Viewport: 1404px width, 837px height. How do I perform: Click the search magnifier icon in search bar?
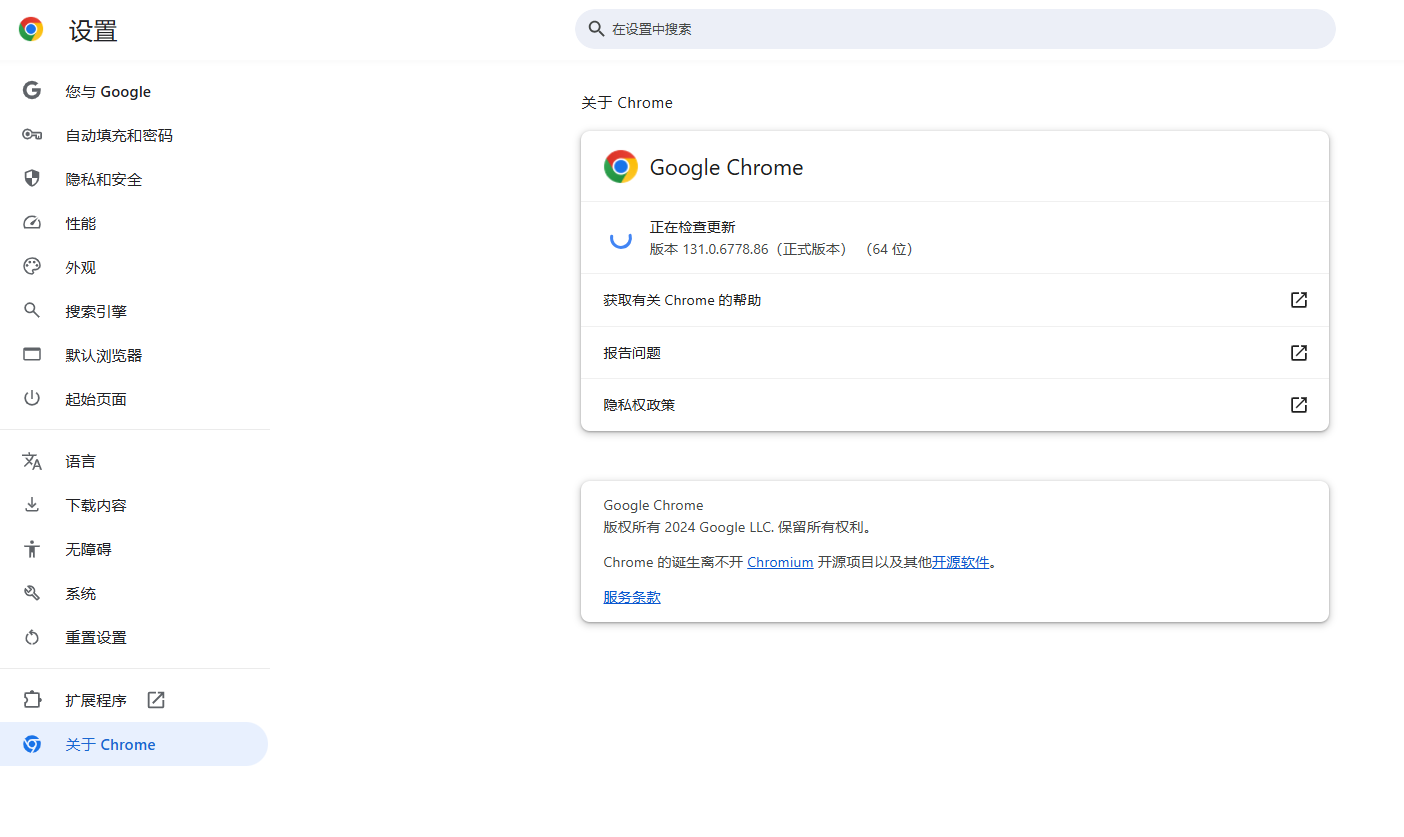[x=596, y=29]
